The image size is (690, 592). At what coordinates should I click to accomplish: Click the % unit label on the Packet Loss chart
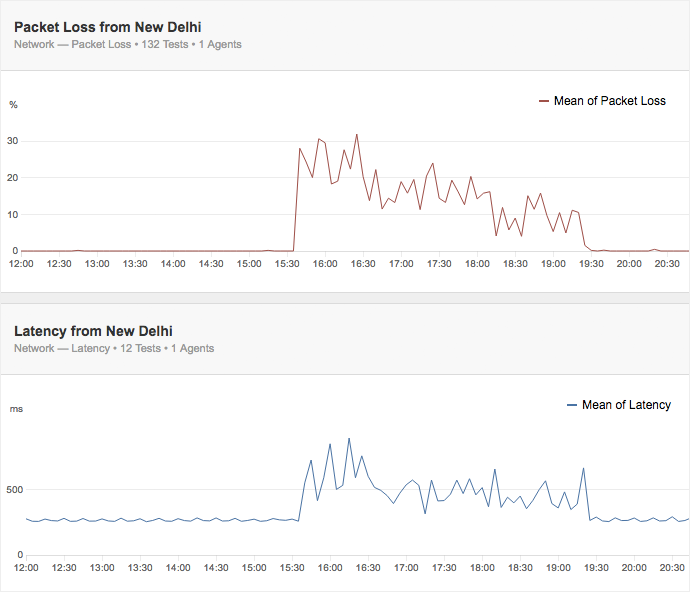13,104
